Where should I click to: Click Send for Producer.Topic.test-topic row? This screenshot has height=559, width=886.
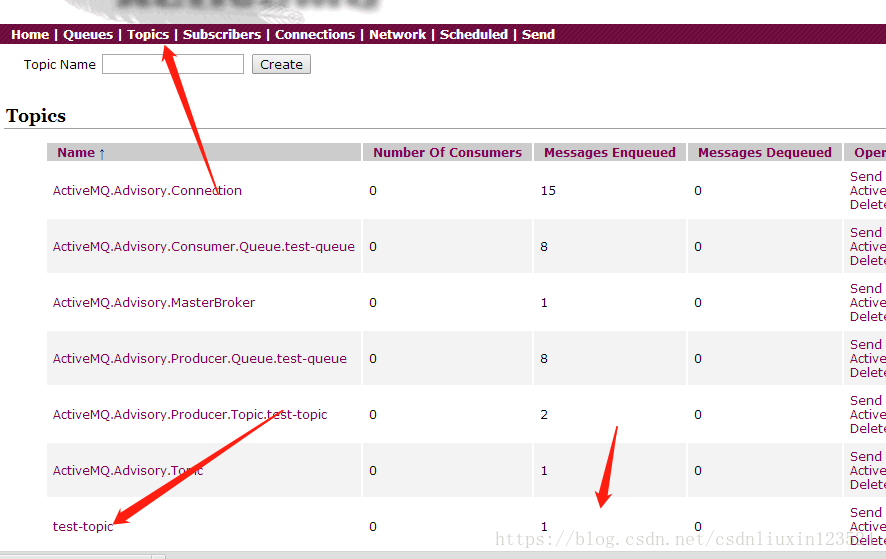click(x=867, y=400)
